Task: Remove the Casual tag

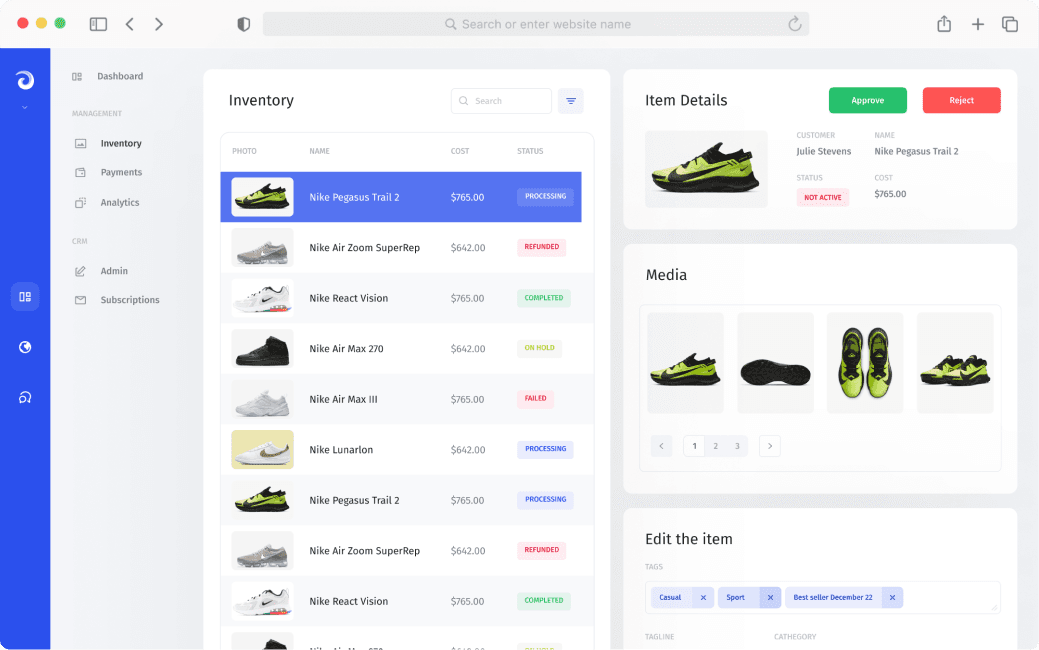Action: point(703,598)
